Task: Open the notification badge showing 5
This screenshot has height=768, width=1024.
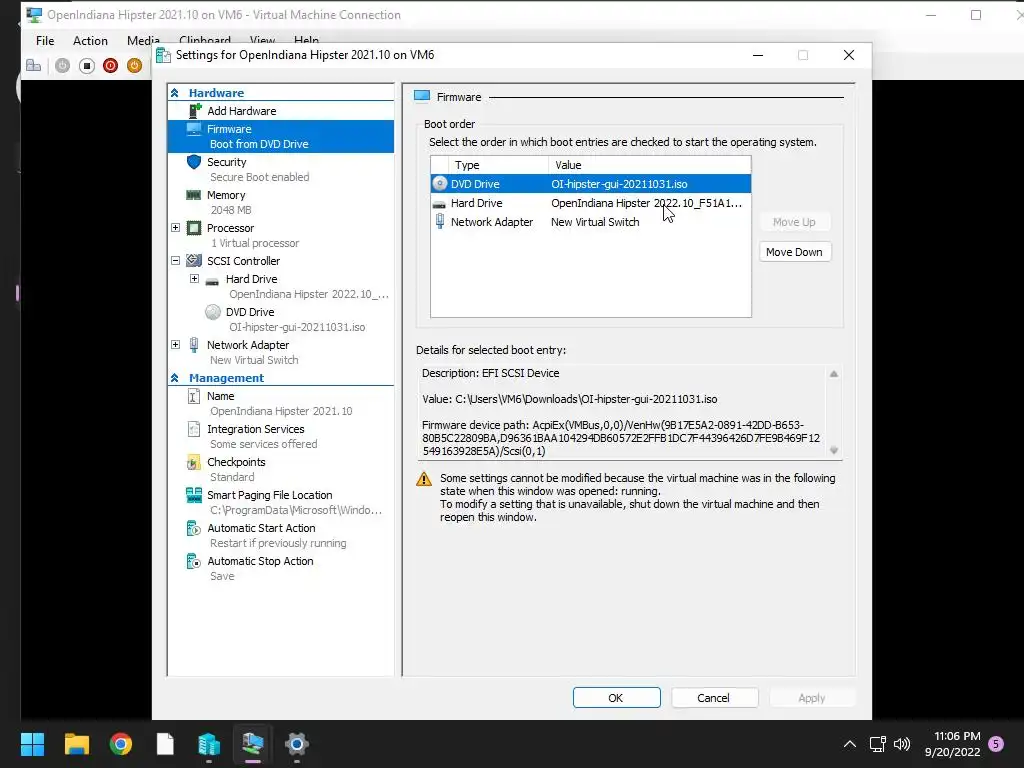Action: (996, 743)
